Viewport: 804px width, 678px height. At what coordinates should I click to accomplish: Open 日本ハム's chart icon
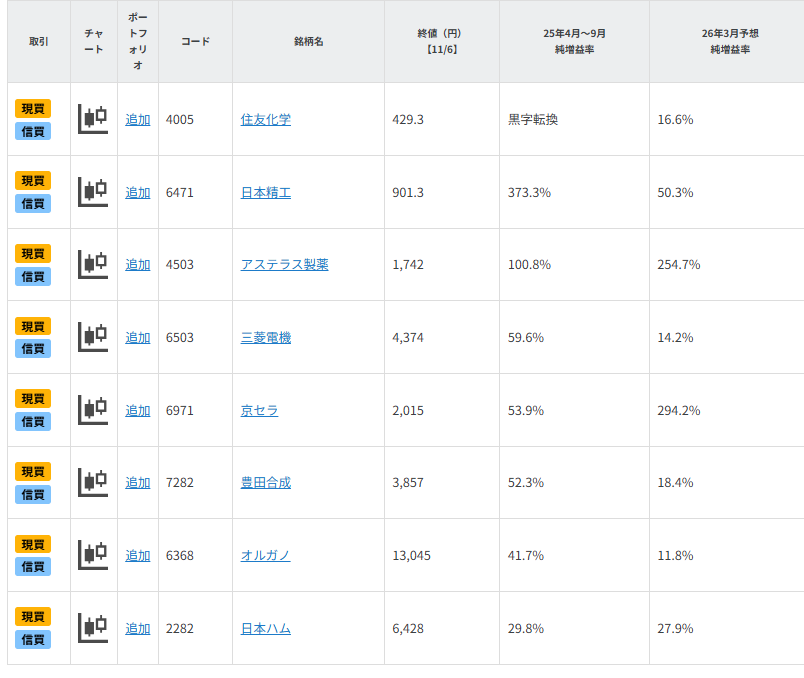(x=92, y=627)
